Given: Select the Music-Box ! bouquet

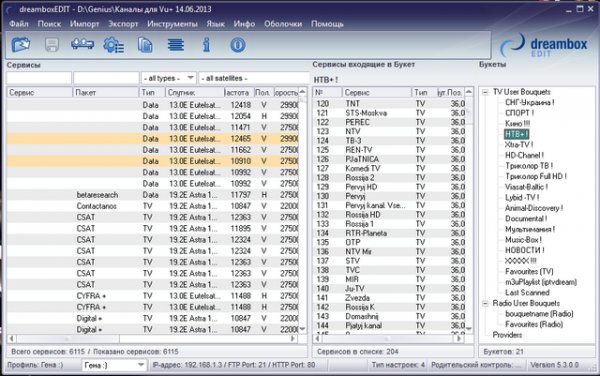Looking at the screenshot, I should click(x=523, y=240).
